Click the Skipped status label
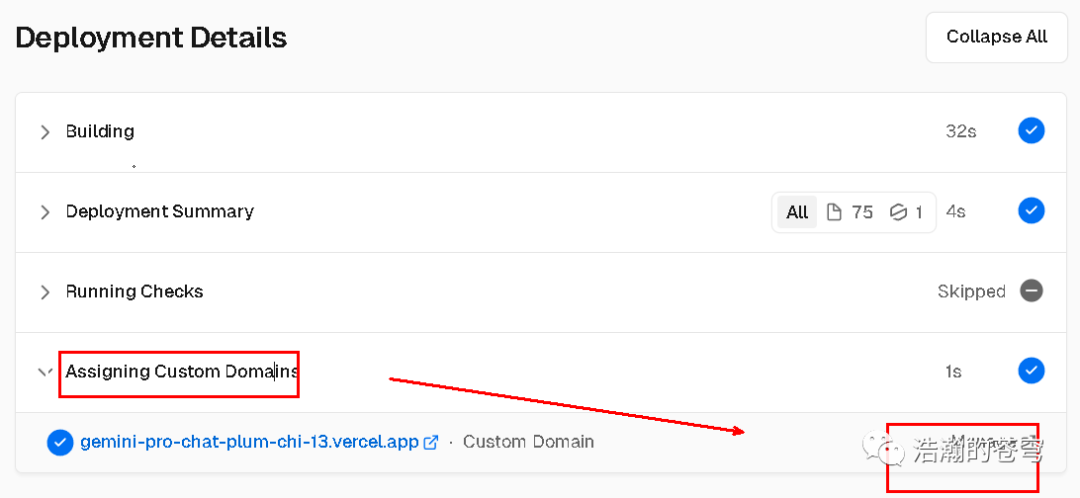 971,291
